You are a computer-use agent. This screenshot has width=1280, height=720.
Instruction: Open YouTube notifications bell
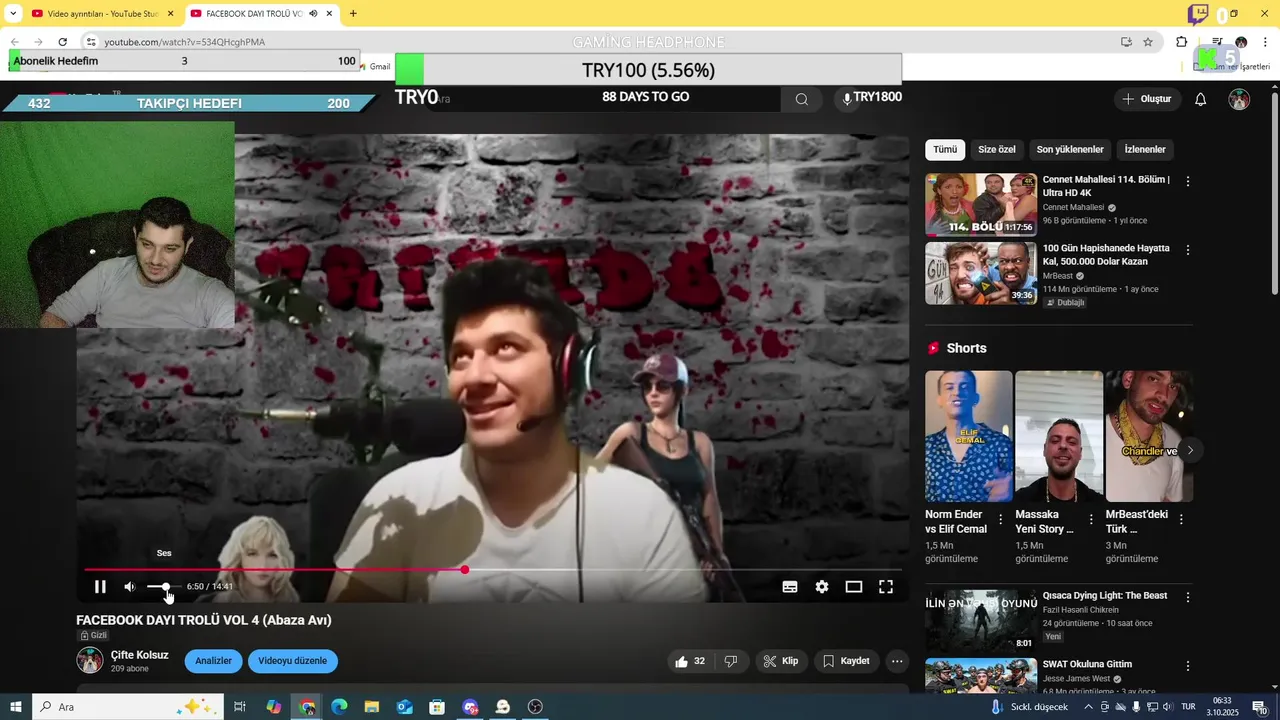(x=1201, y=99)
